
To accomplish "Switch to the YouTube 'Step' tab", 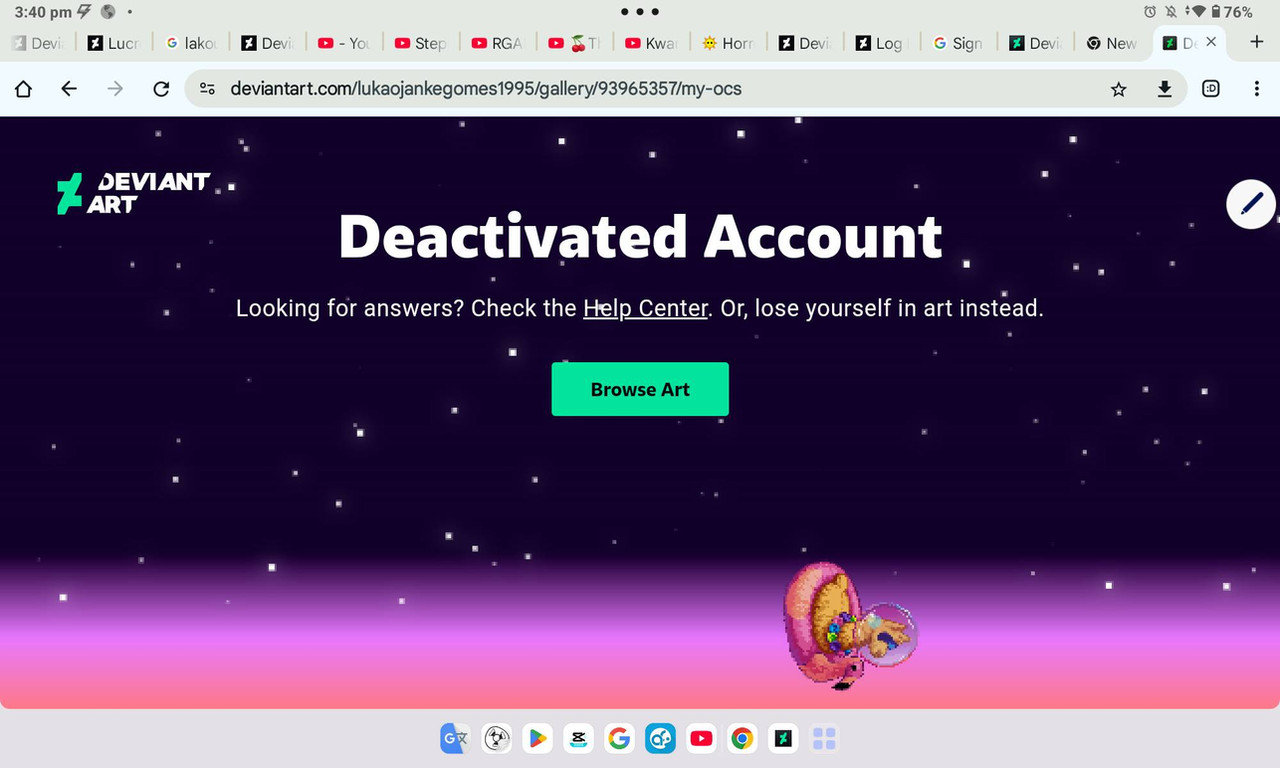I will pyautogui.click(x=421, y=43).
